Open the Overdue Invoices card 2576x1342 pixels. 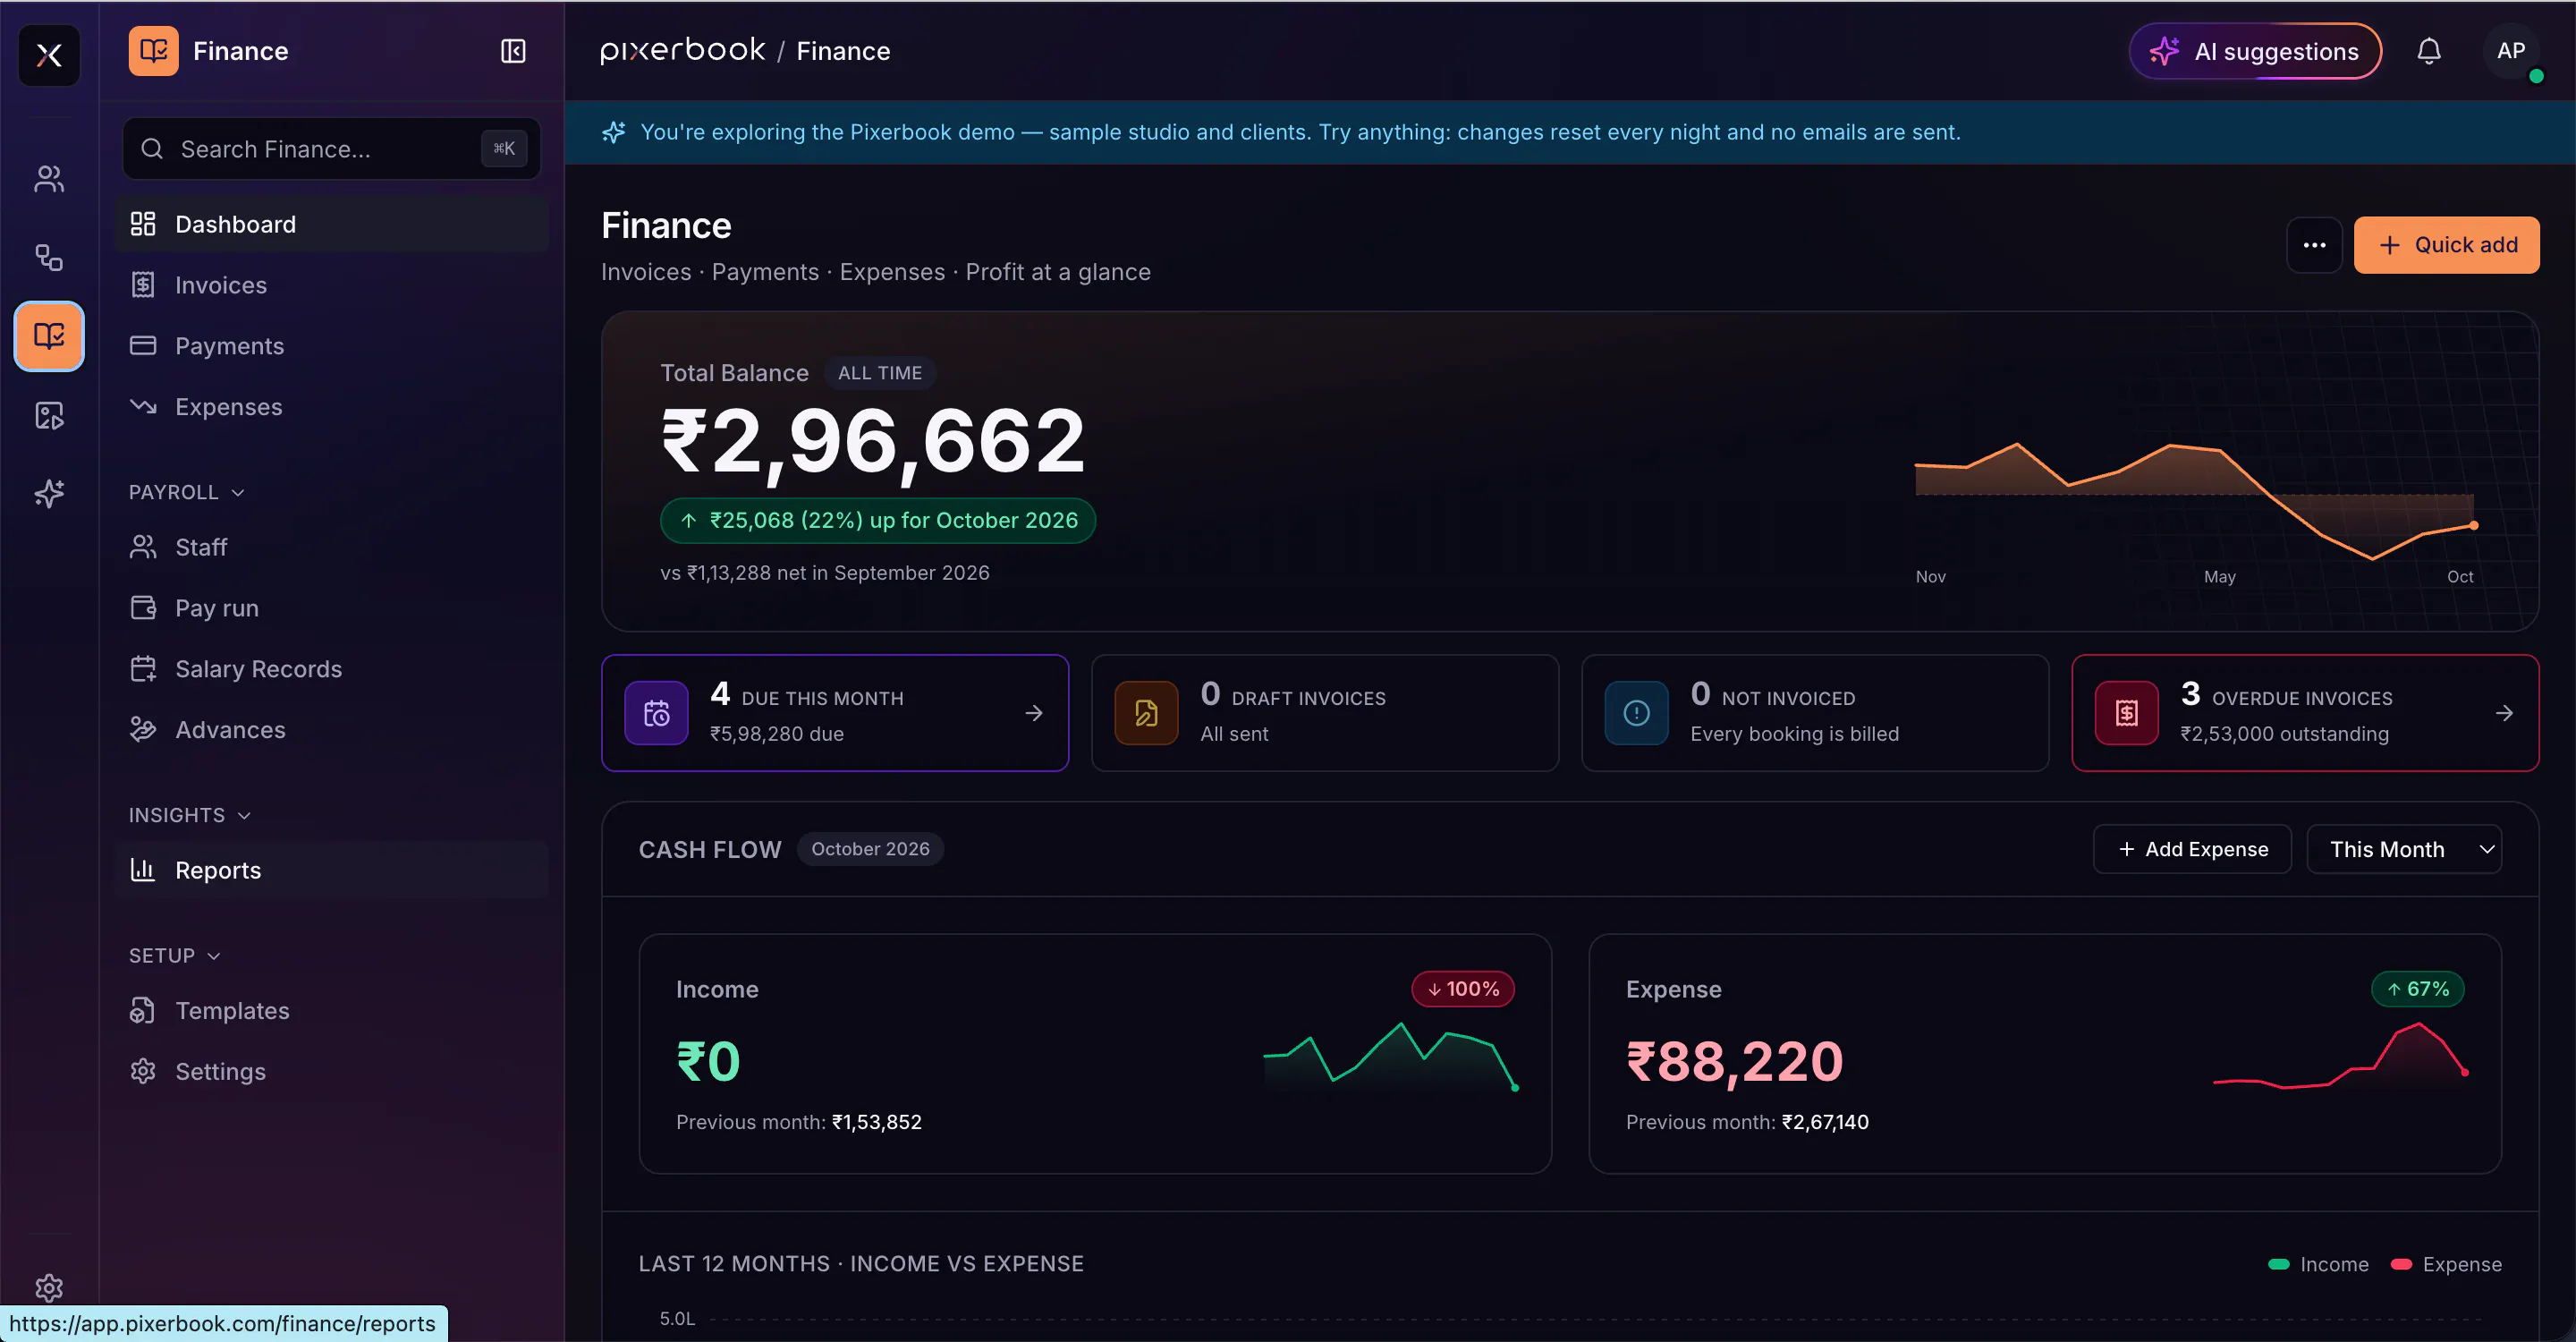point(2305,713)
